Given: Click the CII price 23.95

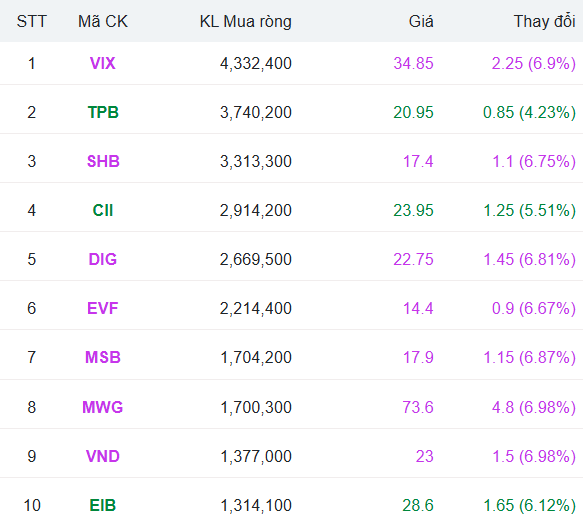Looking at the screenshot, I should 413,210.
